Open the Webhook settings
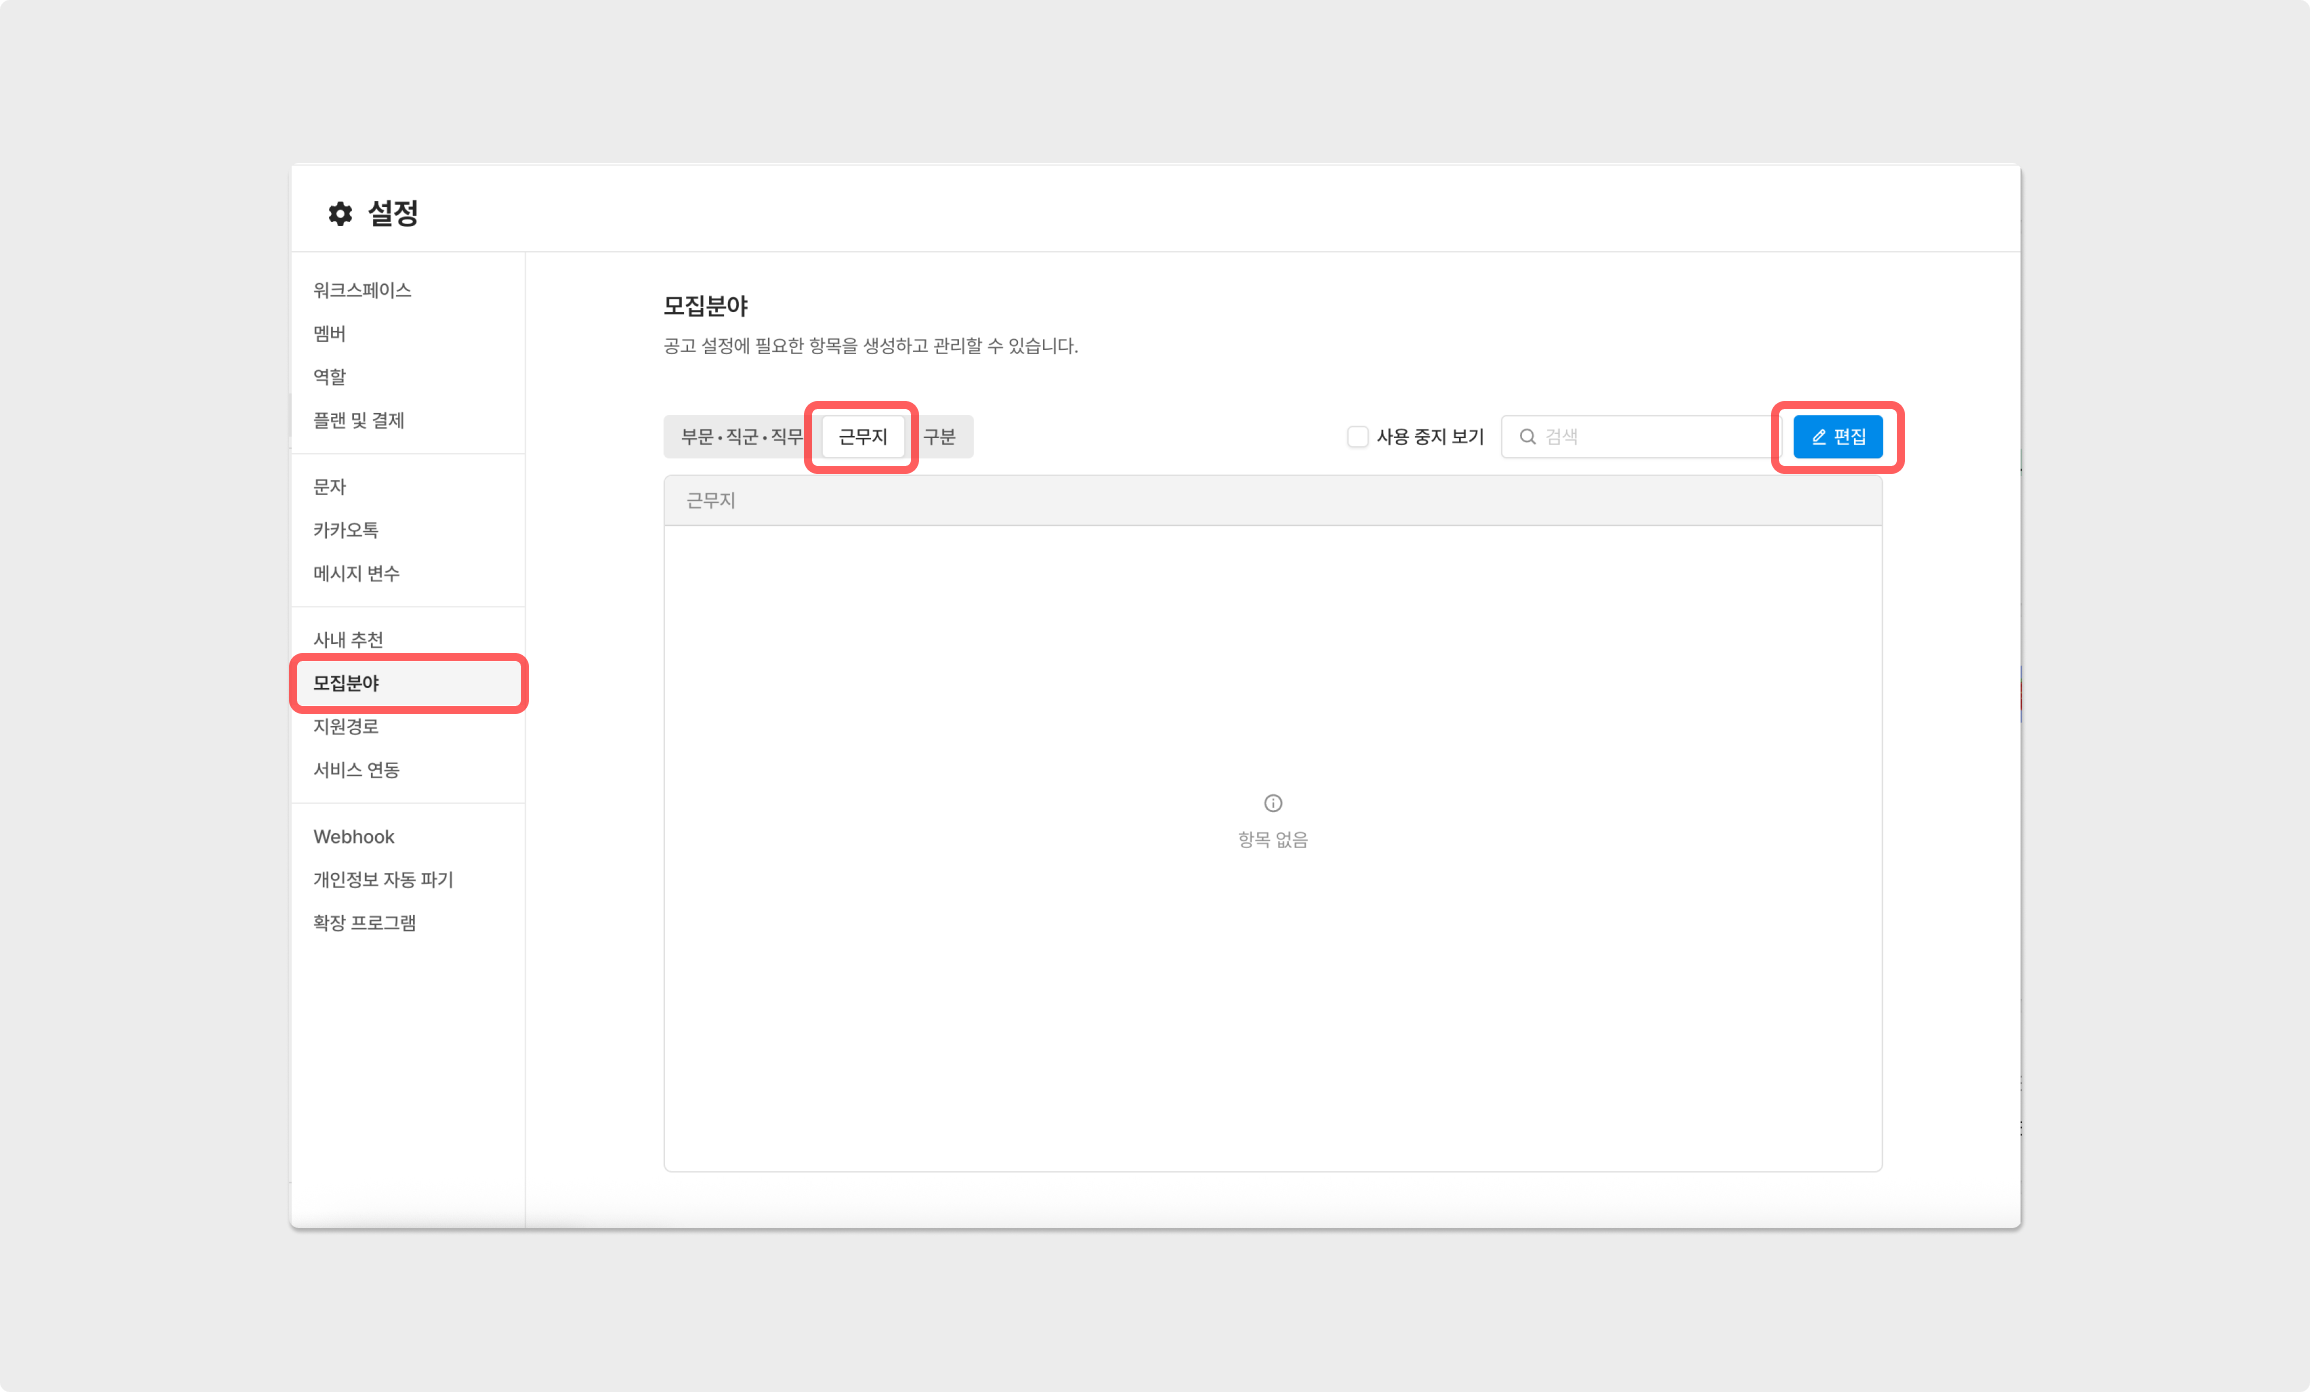The width and height of the screenshot is (2310, 1392). tap(353, 836)
